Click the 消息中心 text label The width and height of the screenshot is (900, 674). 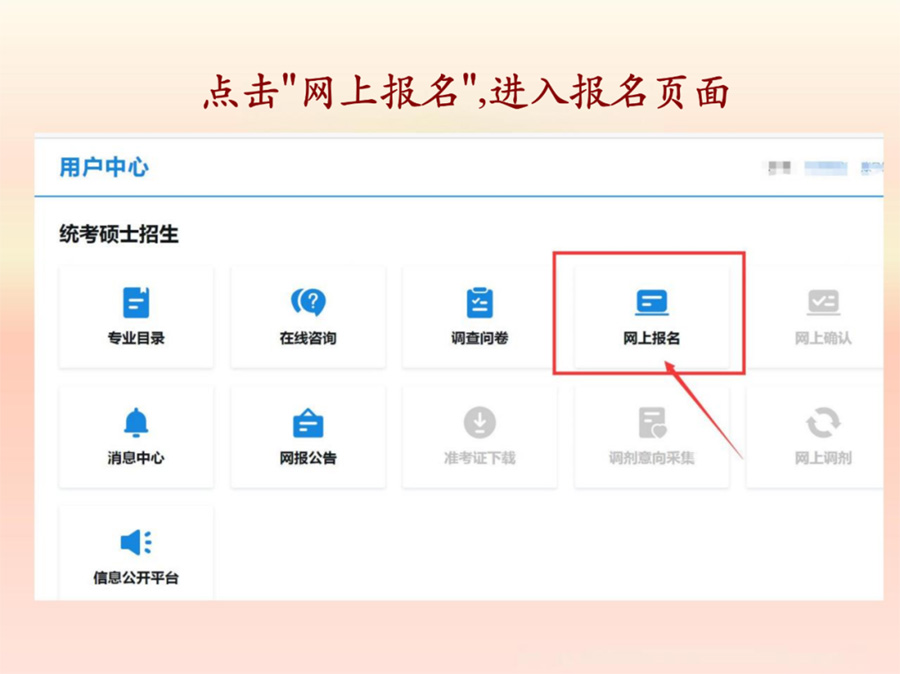tap(136, 458)
